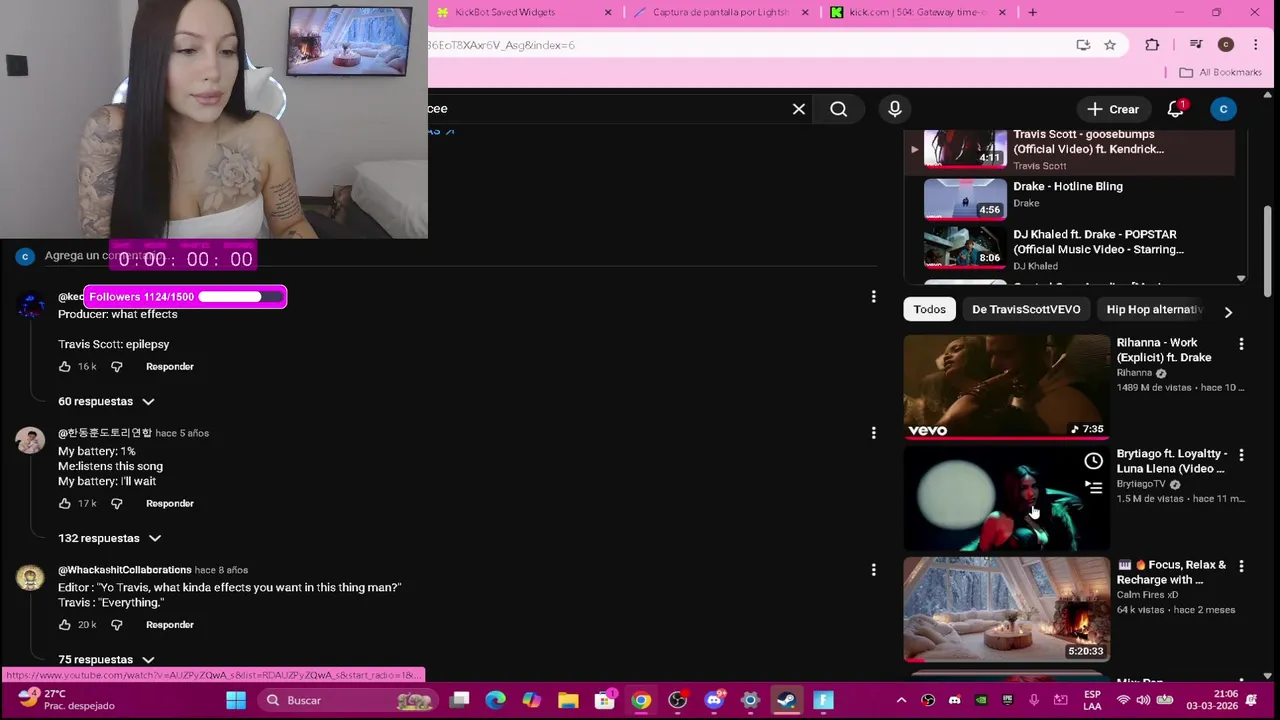This screenshot has height=720, width=1280.
Task: Open the YouTube account avatar menu
Action: pos(1223,109)
